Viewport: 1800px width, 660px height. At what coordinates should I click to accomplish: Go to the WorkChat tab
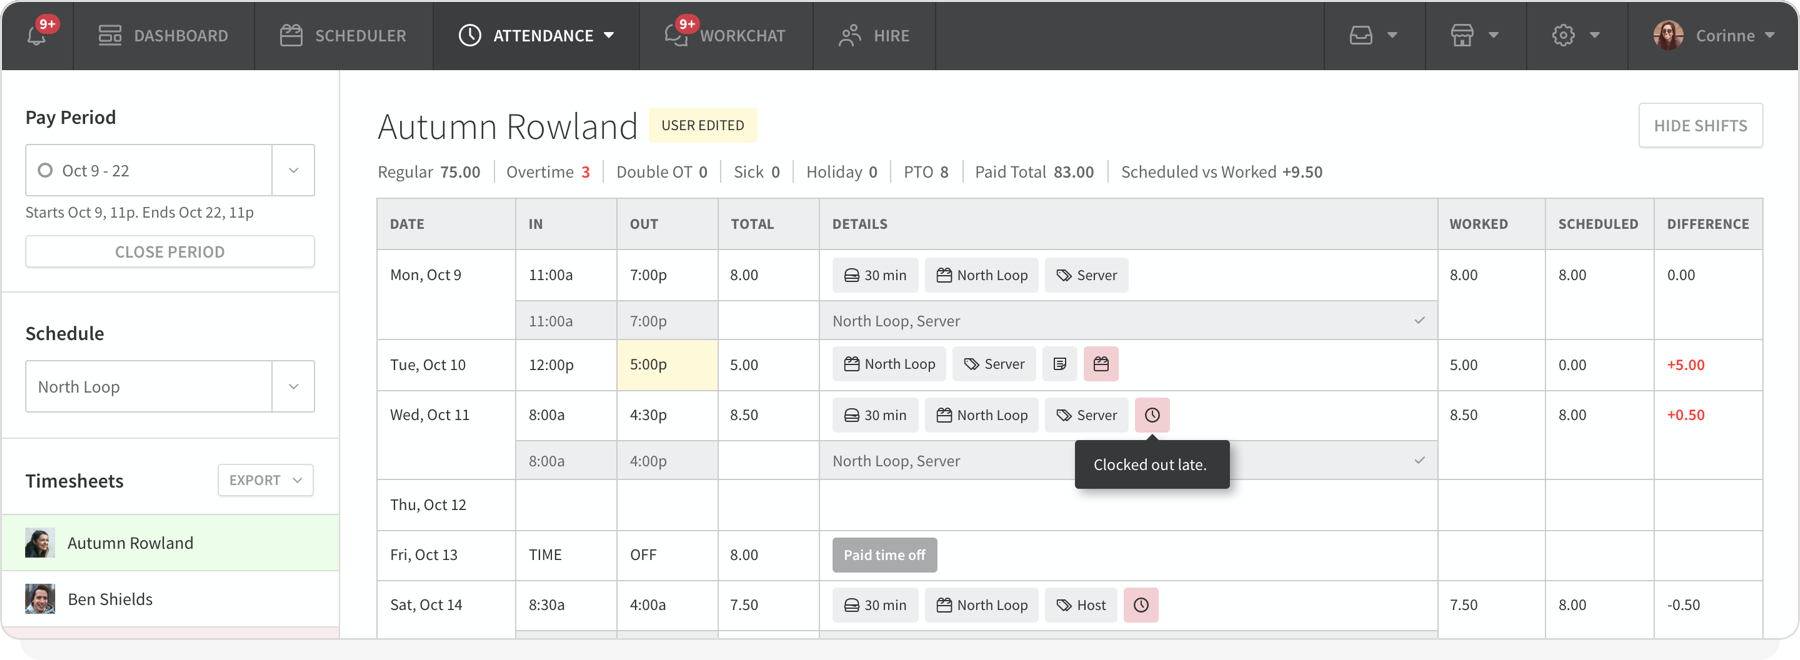[725, 35]
